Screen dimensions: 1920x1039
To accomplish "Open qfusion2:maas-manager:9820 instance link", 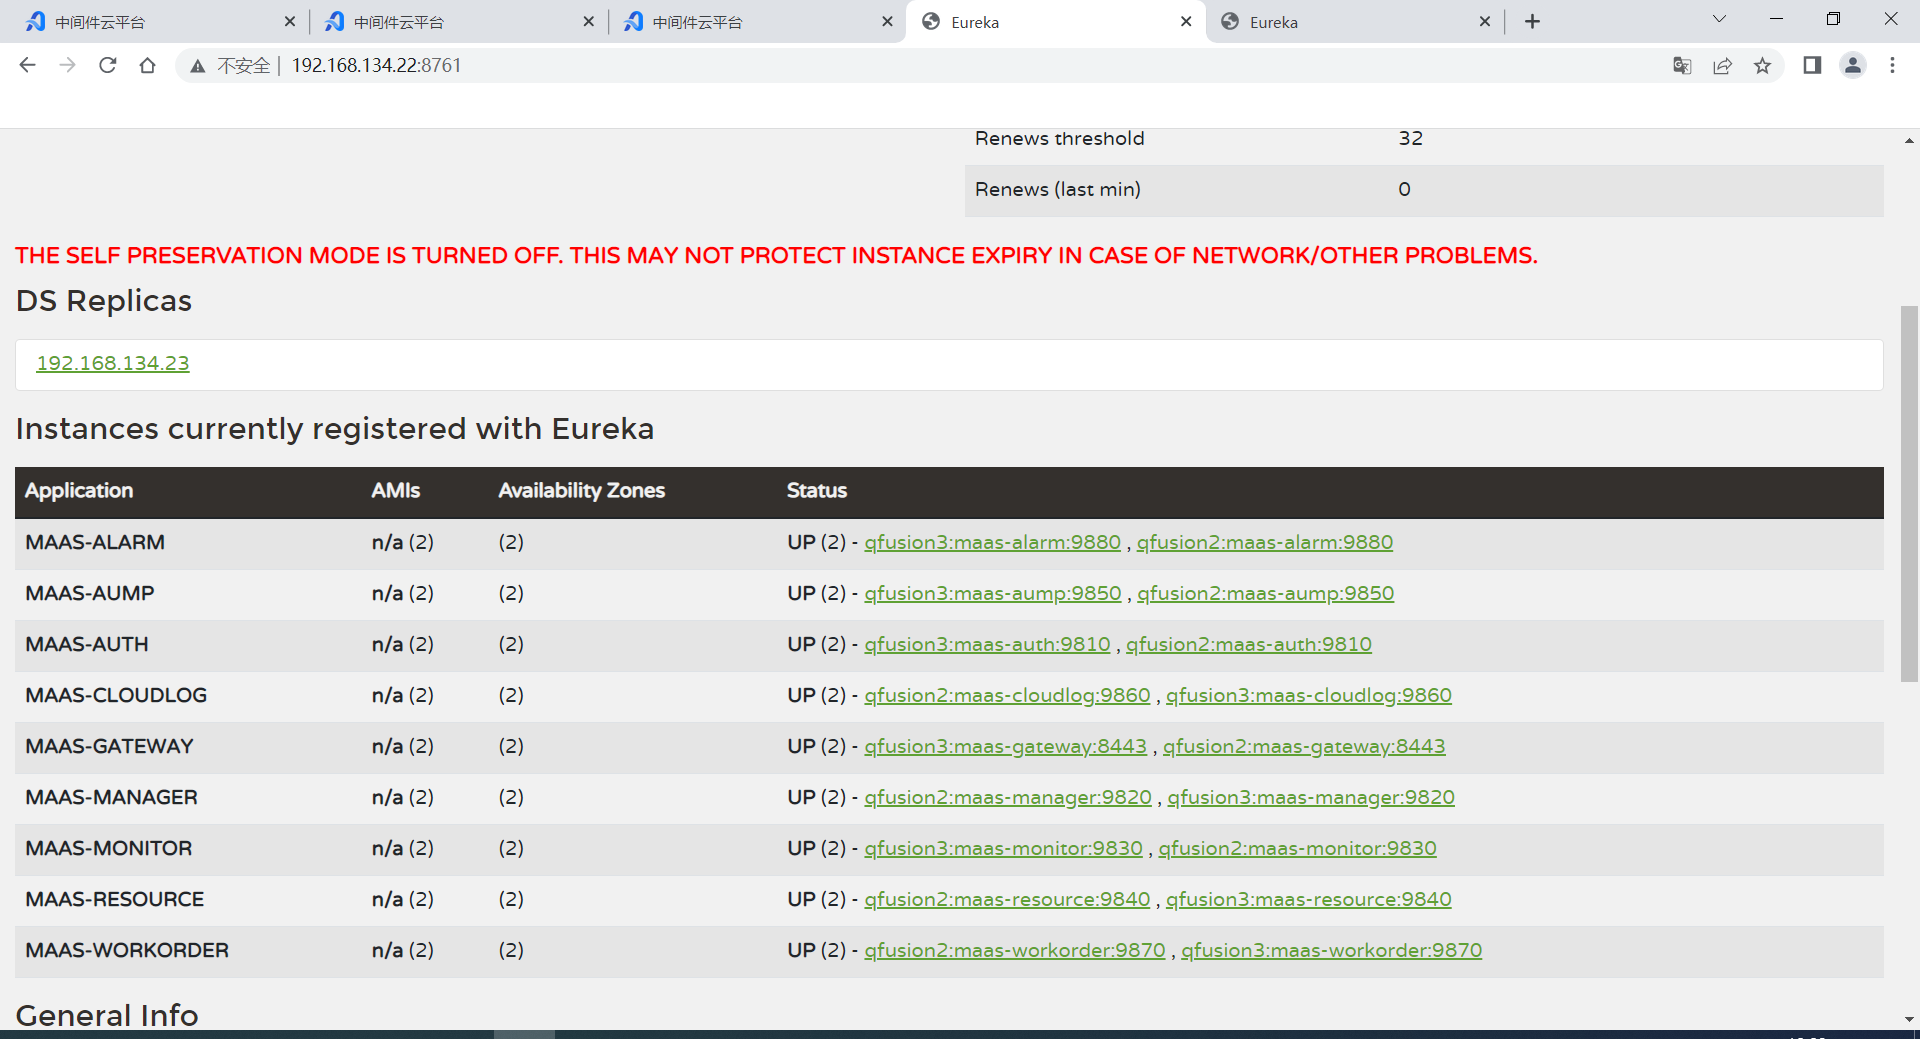I will coord(1008,797).
